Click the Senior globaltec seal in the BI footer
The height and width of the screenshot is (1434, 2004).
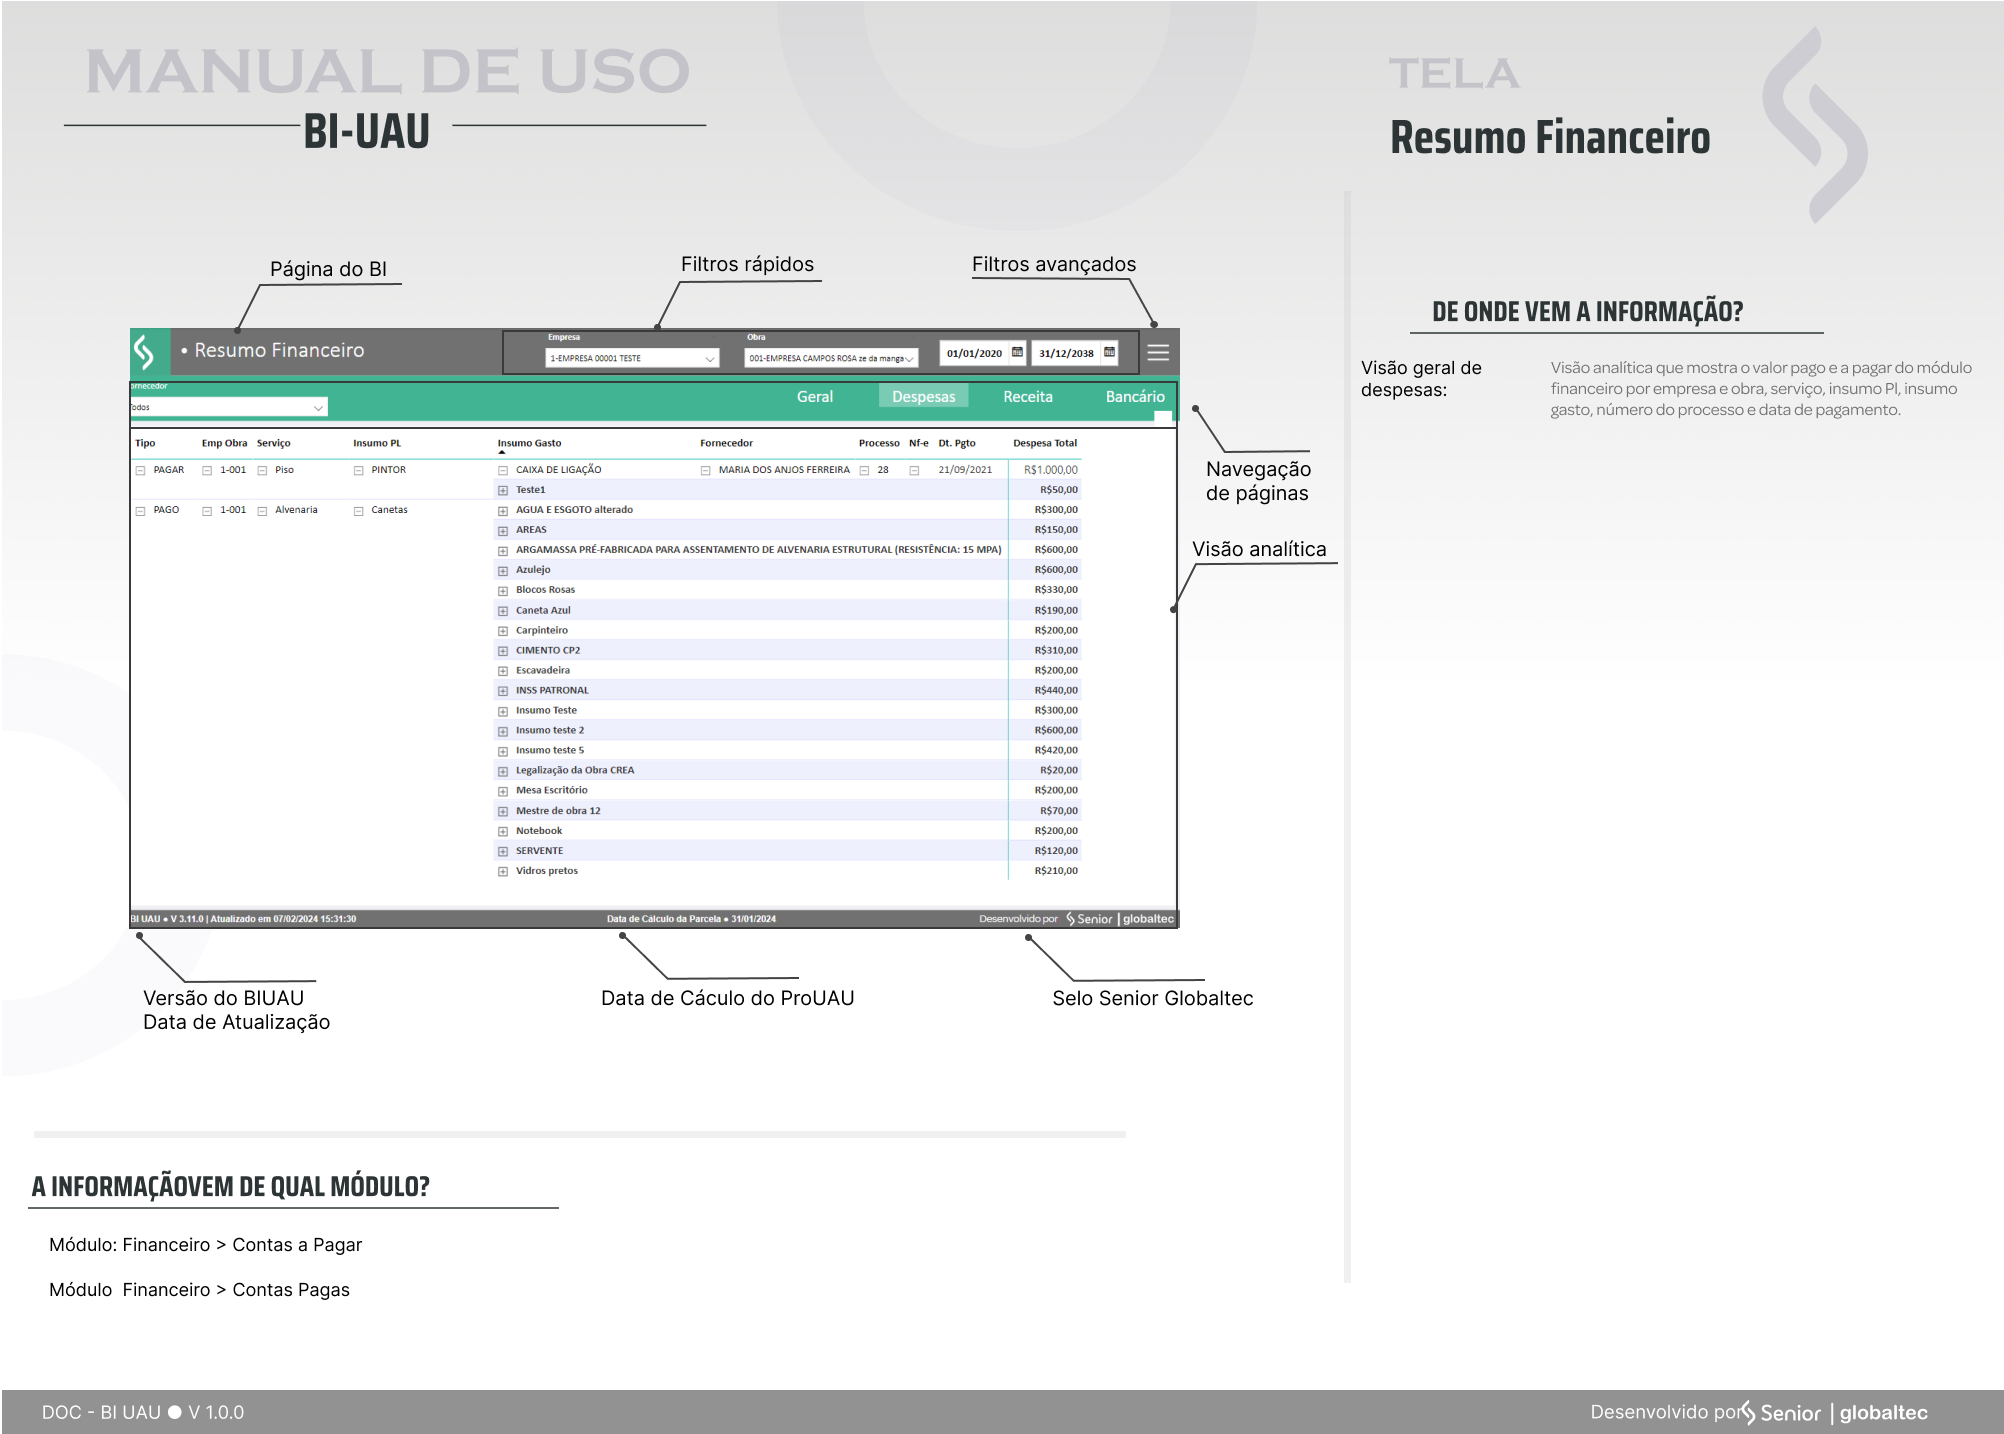click(1120, 919)
